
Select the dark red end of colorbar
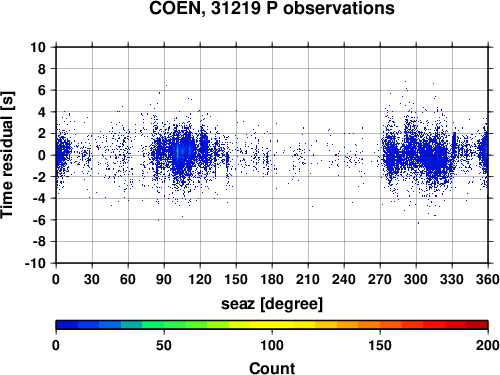477,325
